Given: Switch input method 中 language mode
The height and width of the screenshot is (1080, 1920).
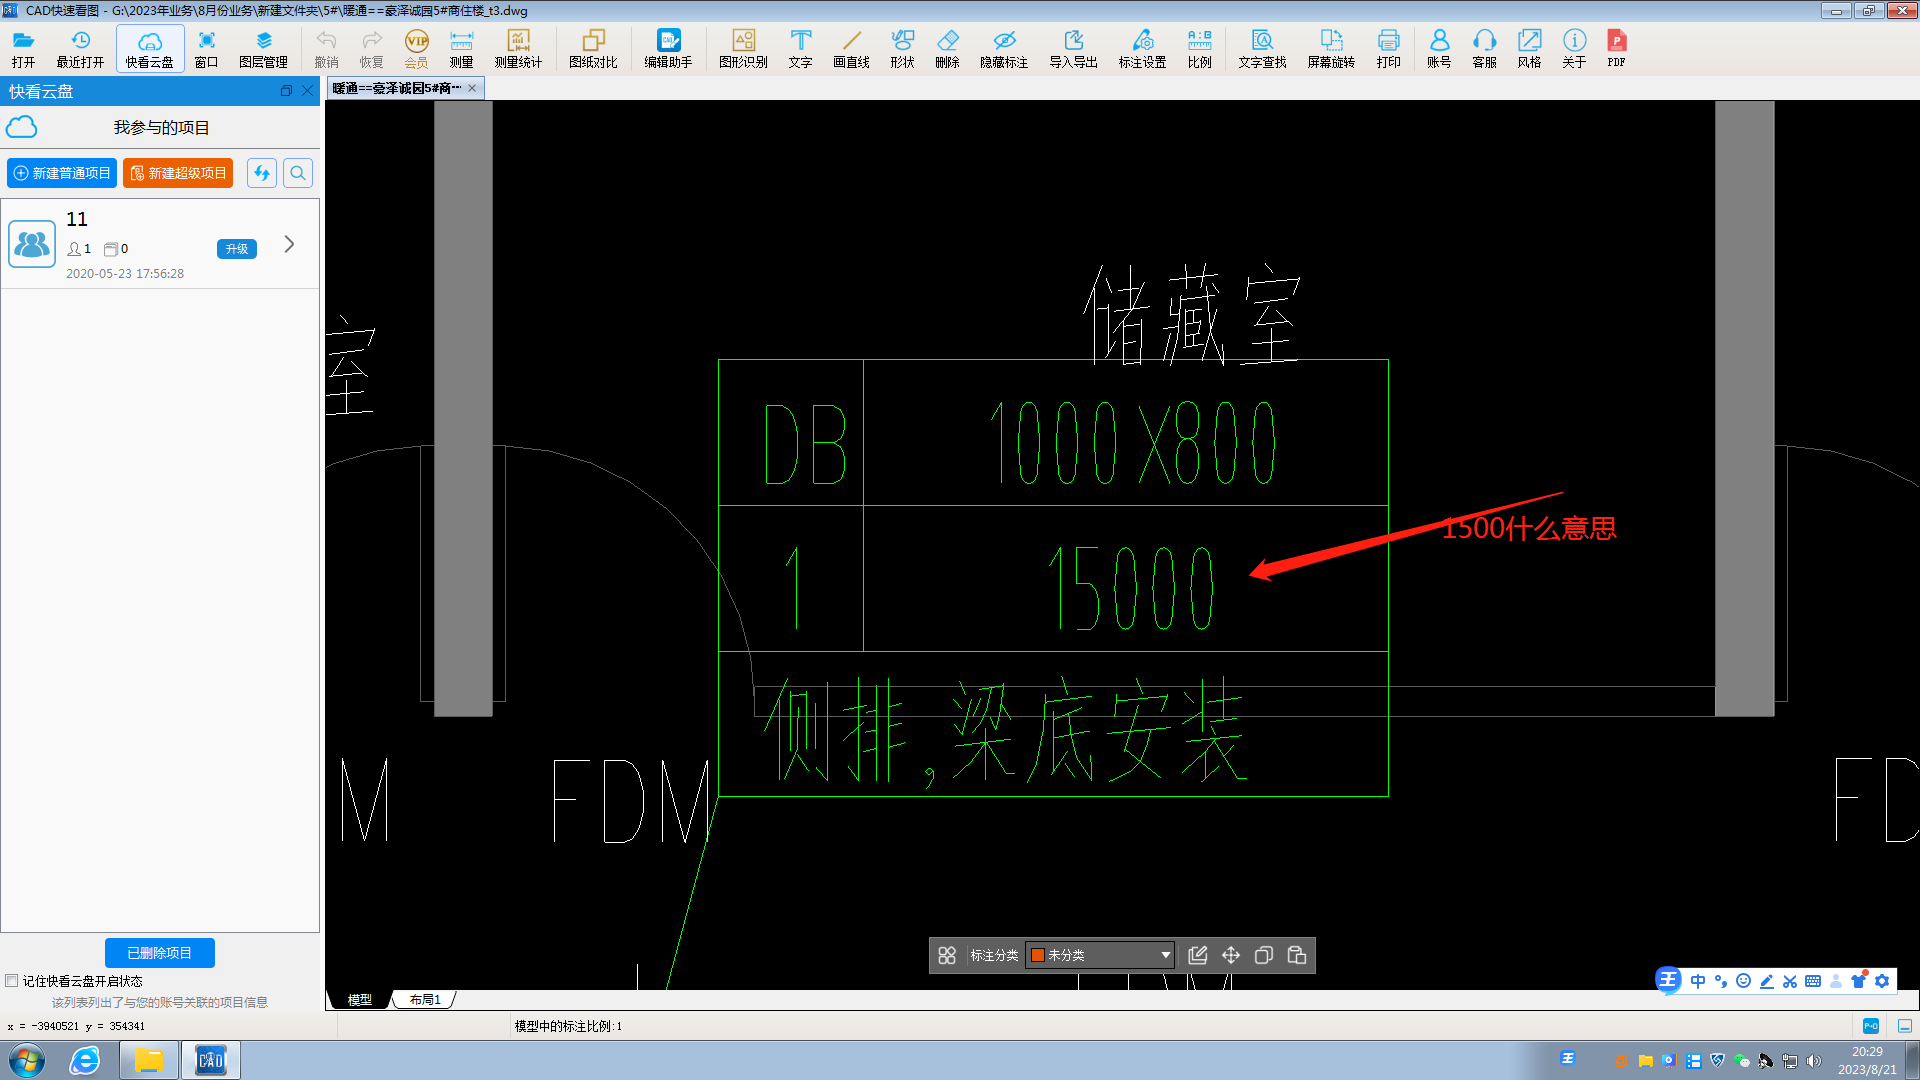Looking at the screenshot, I should point(1698,981).
